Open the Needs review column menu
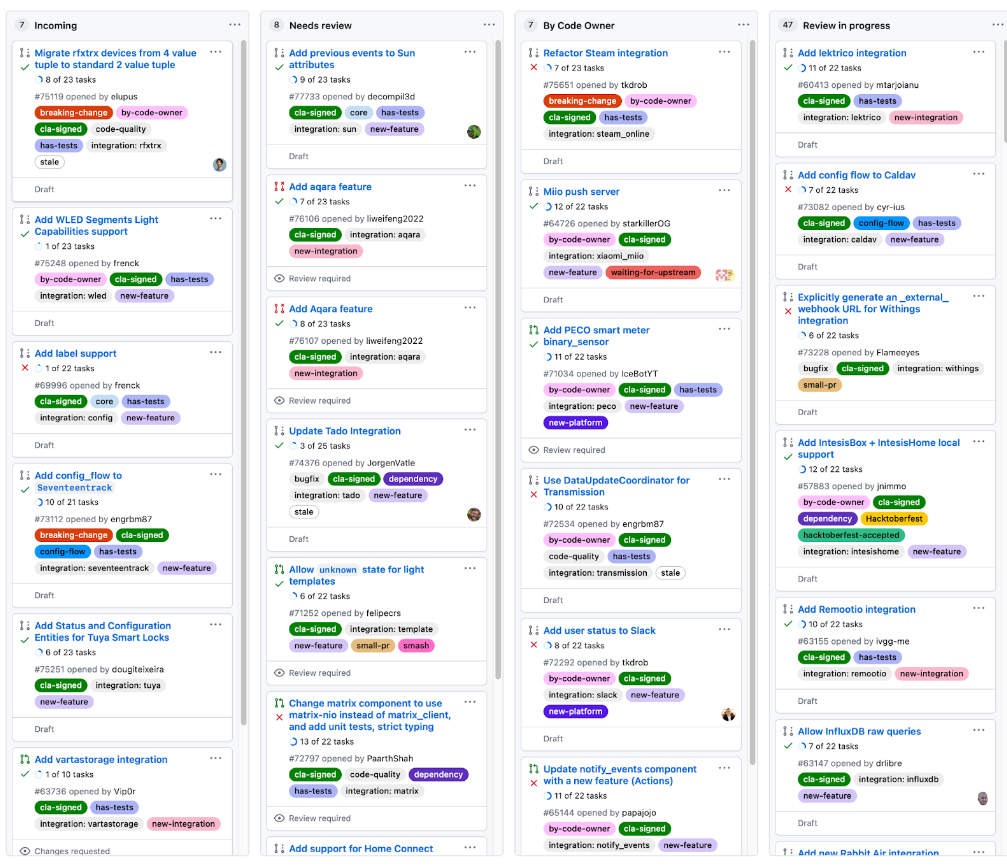The width and height of the screenshot is (1007, 868). (x=489, y=25)
